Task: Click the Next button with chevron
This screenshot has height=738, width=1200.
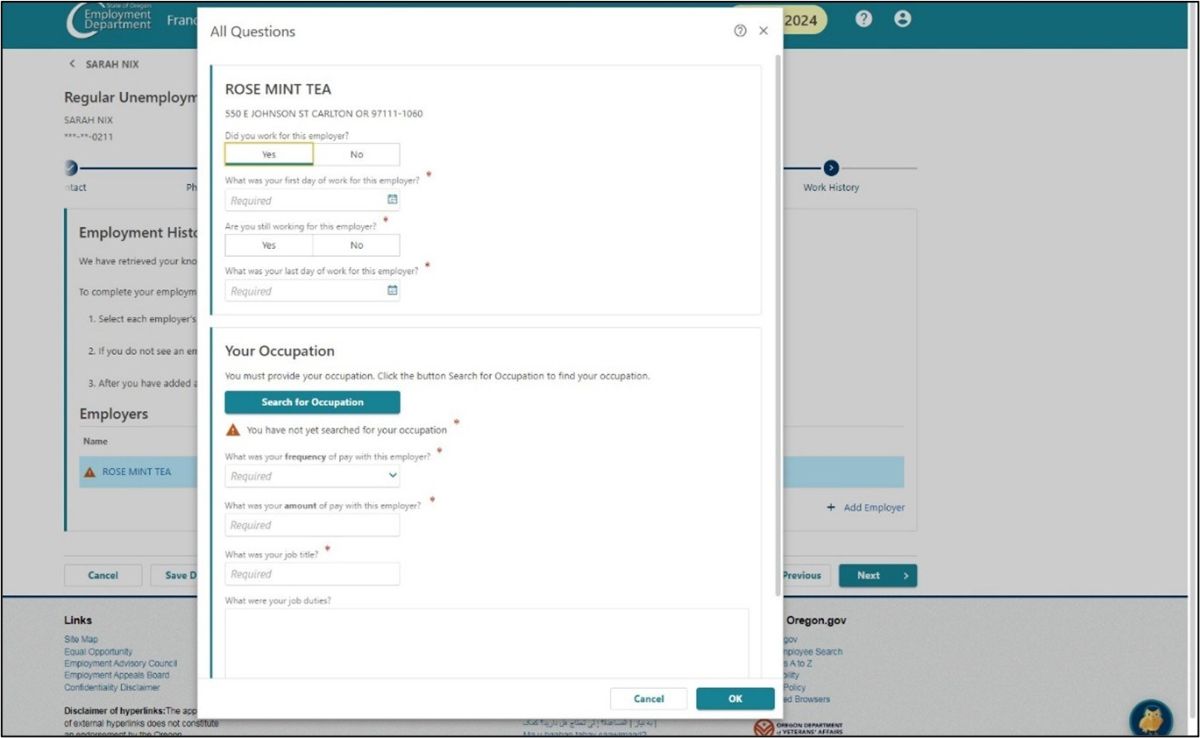Action: pyautogui.click(x=877, y=575)
